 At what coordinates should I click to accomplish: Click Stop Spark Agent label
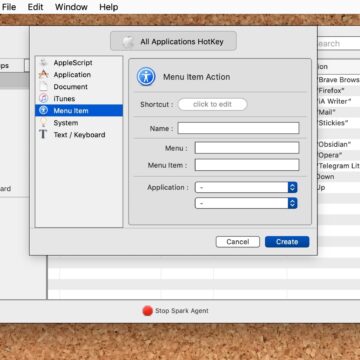coord(182,311)
